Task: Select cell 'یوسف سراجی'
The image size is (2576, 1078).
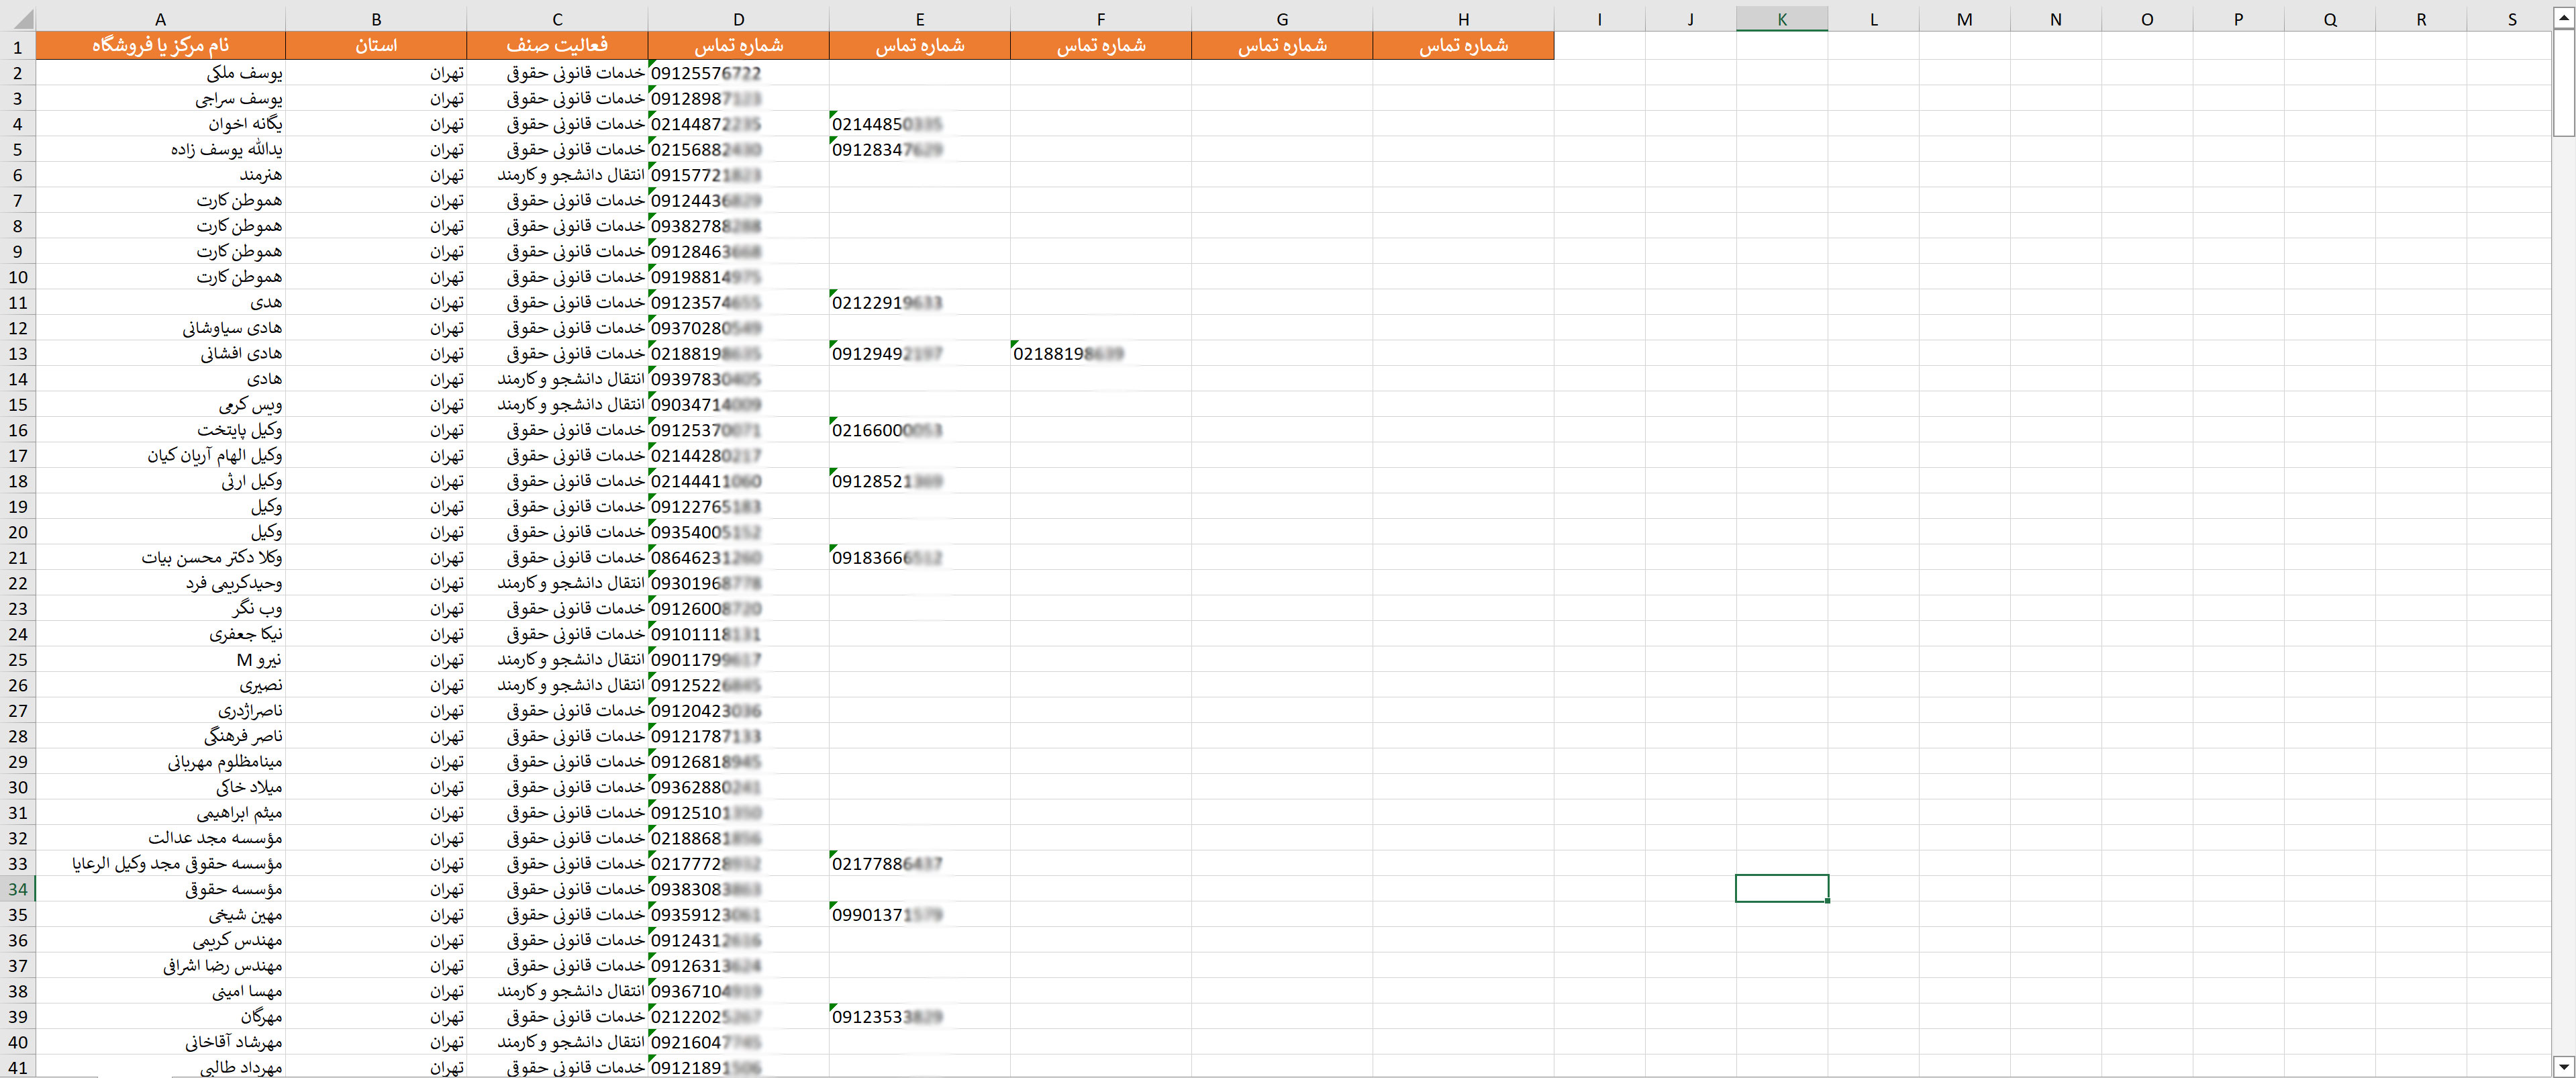Action: pos(161,98)
